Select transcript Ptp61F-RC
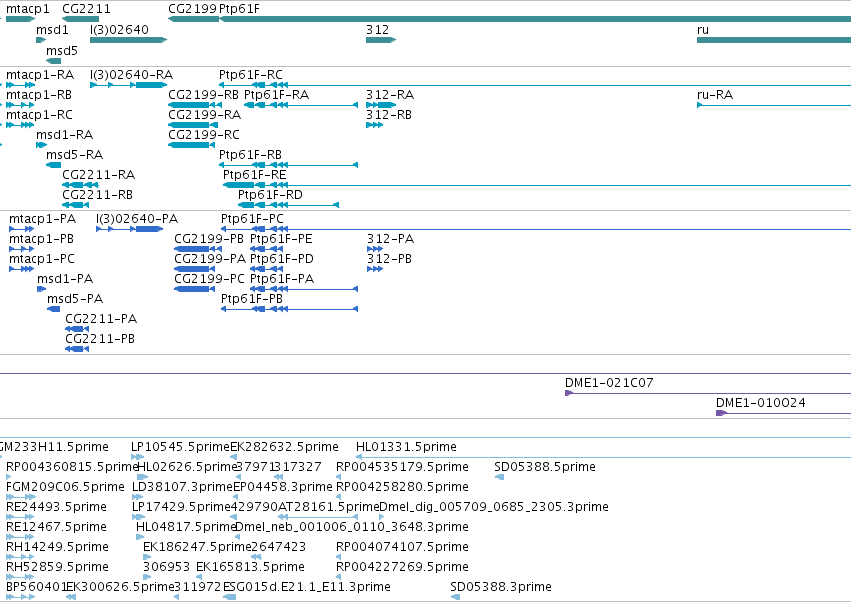The height and width of the screenshot is (602, 851). (251, 74)
